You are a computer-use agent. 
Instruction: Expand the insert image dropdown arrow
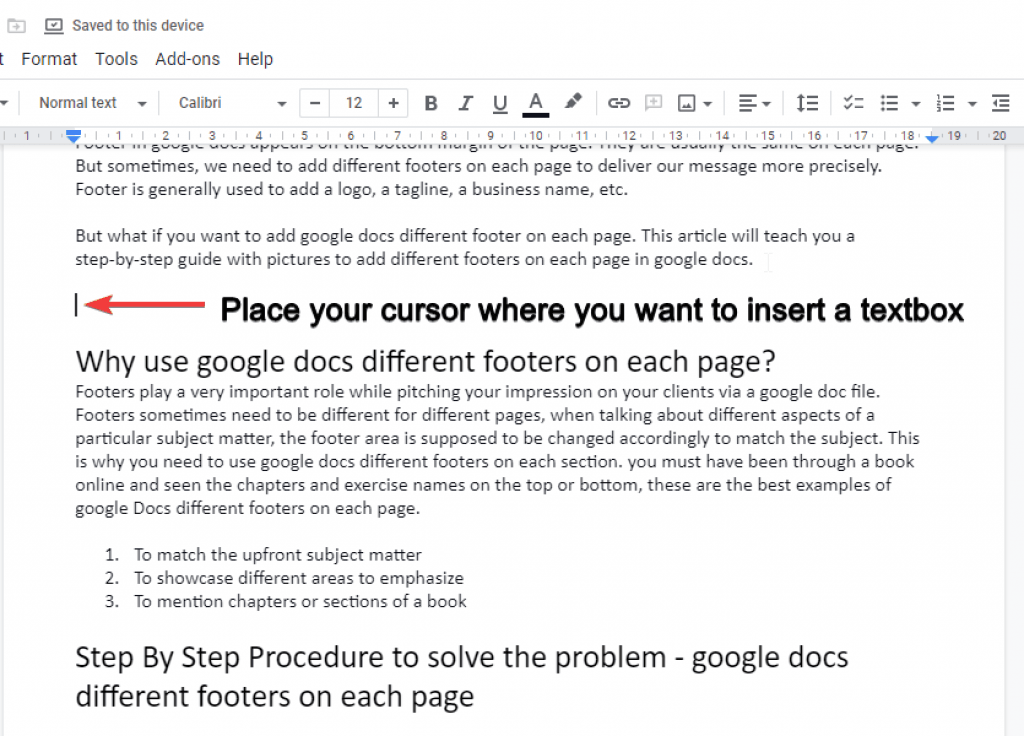pyautogui.click(x=708, y=104)
